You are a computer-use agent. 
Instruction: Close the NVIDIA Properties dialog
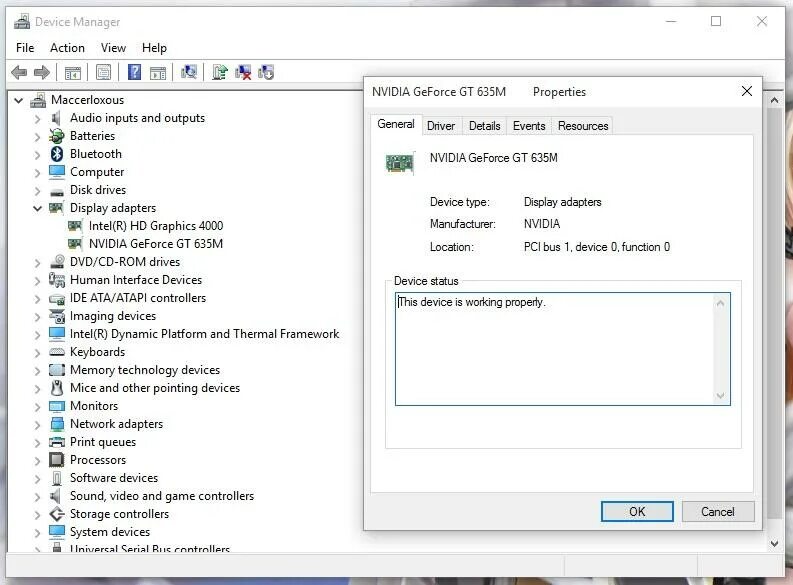click(x=746, y=91)
